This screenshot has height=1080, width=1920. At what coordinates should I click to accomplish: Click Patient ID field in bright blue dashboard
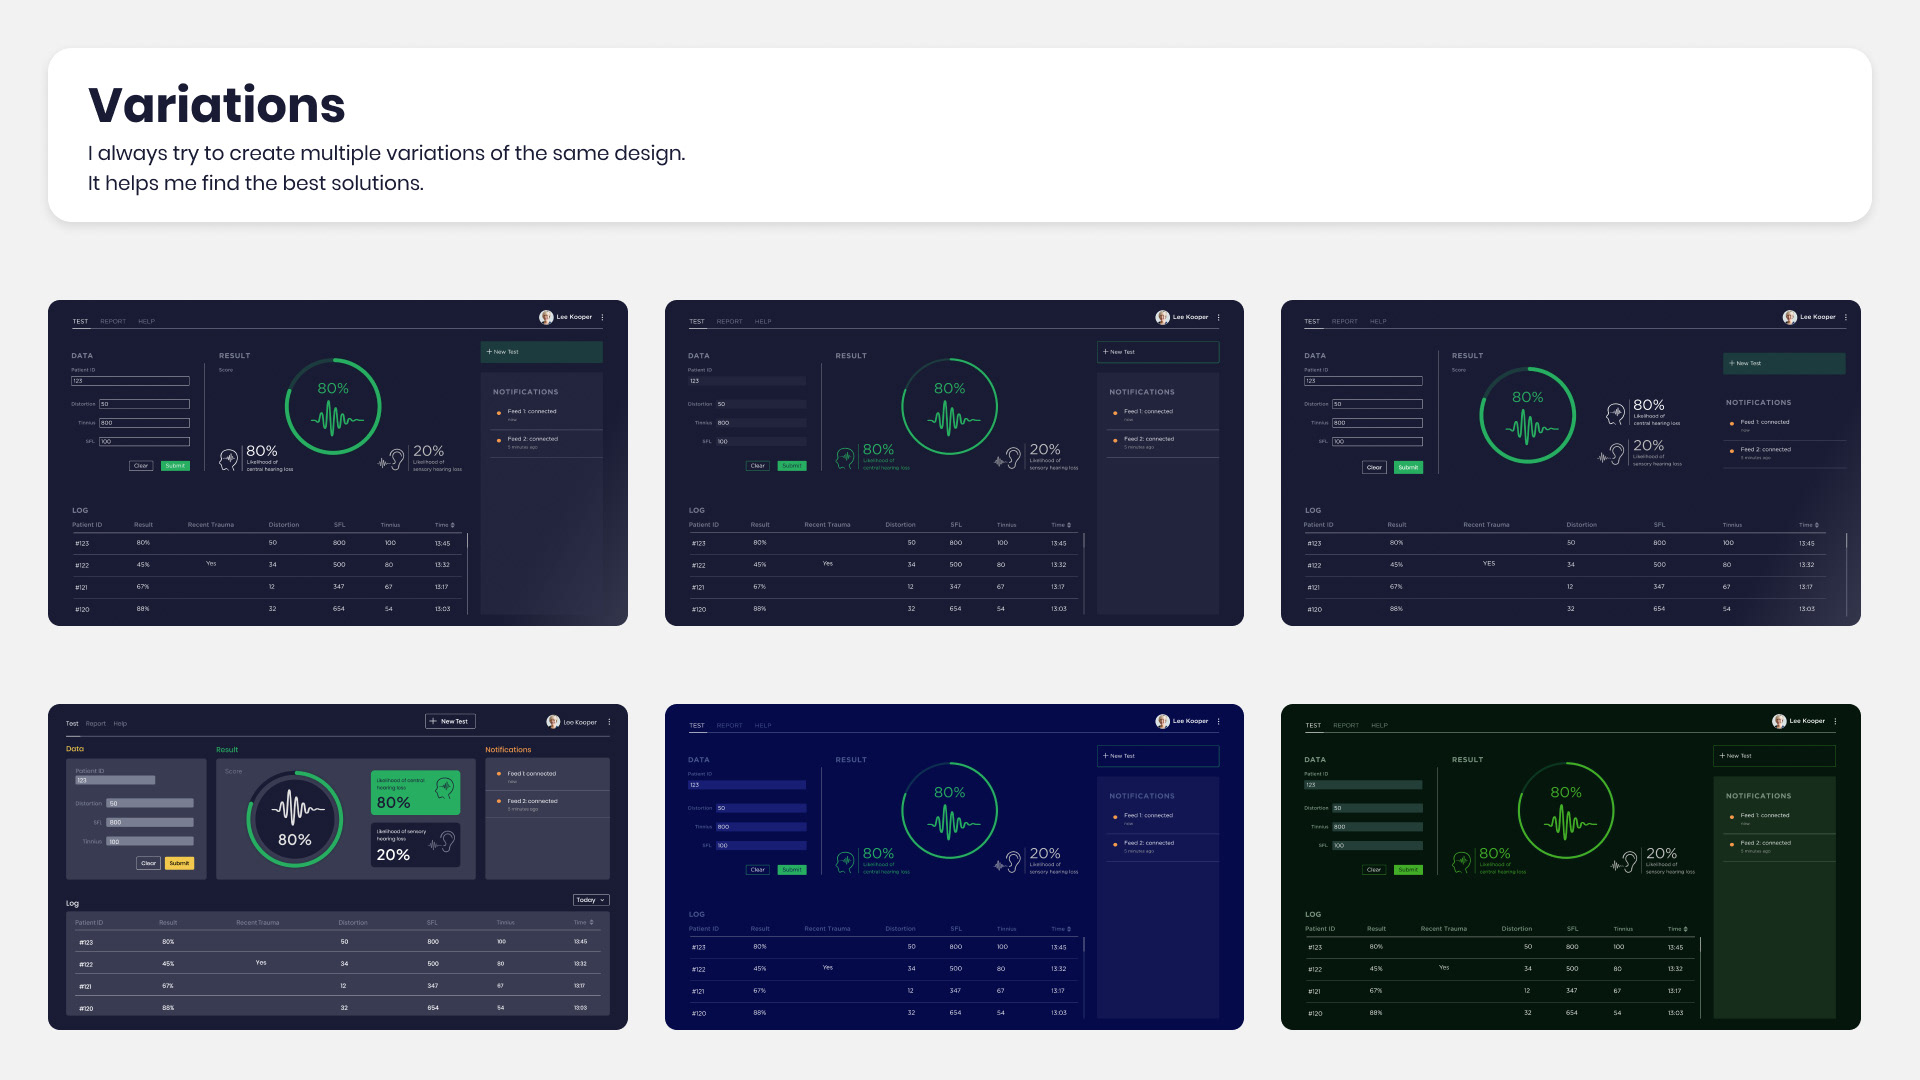click(x=746, y=785)
